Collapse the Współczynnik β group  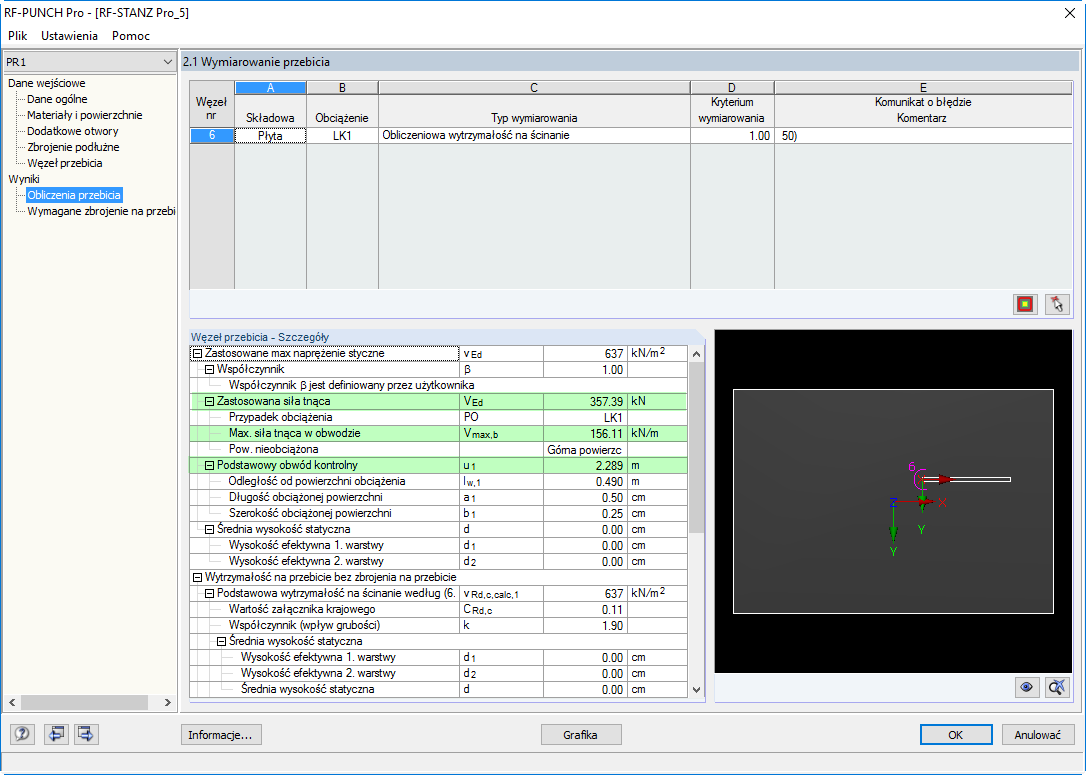[x=209, y=369]
